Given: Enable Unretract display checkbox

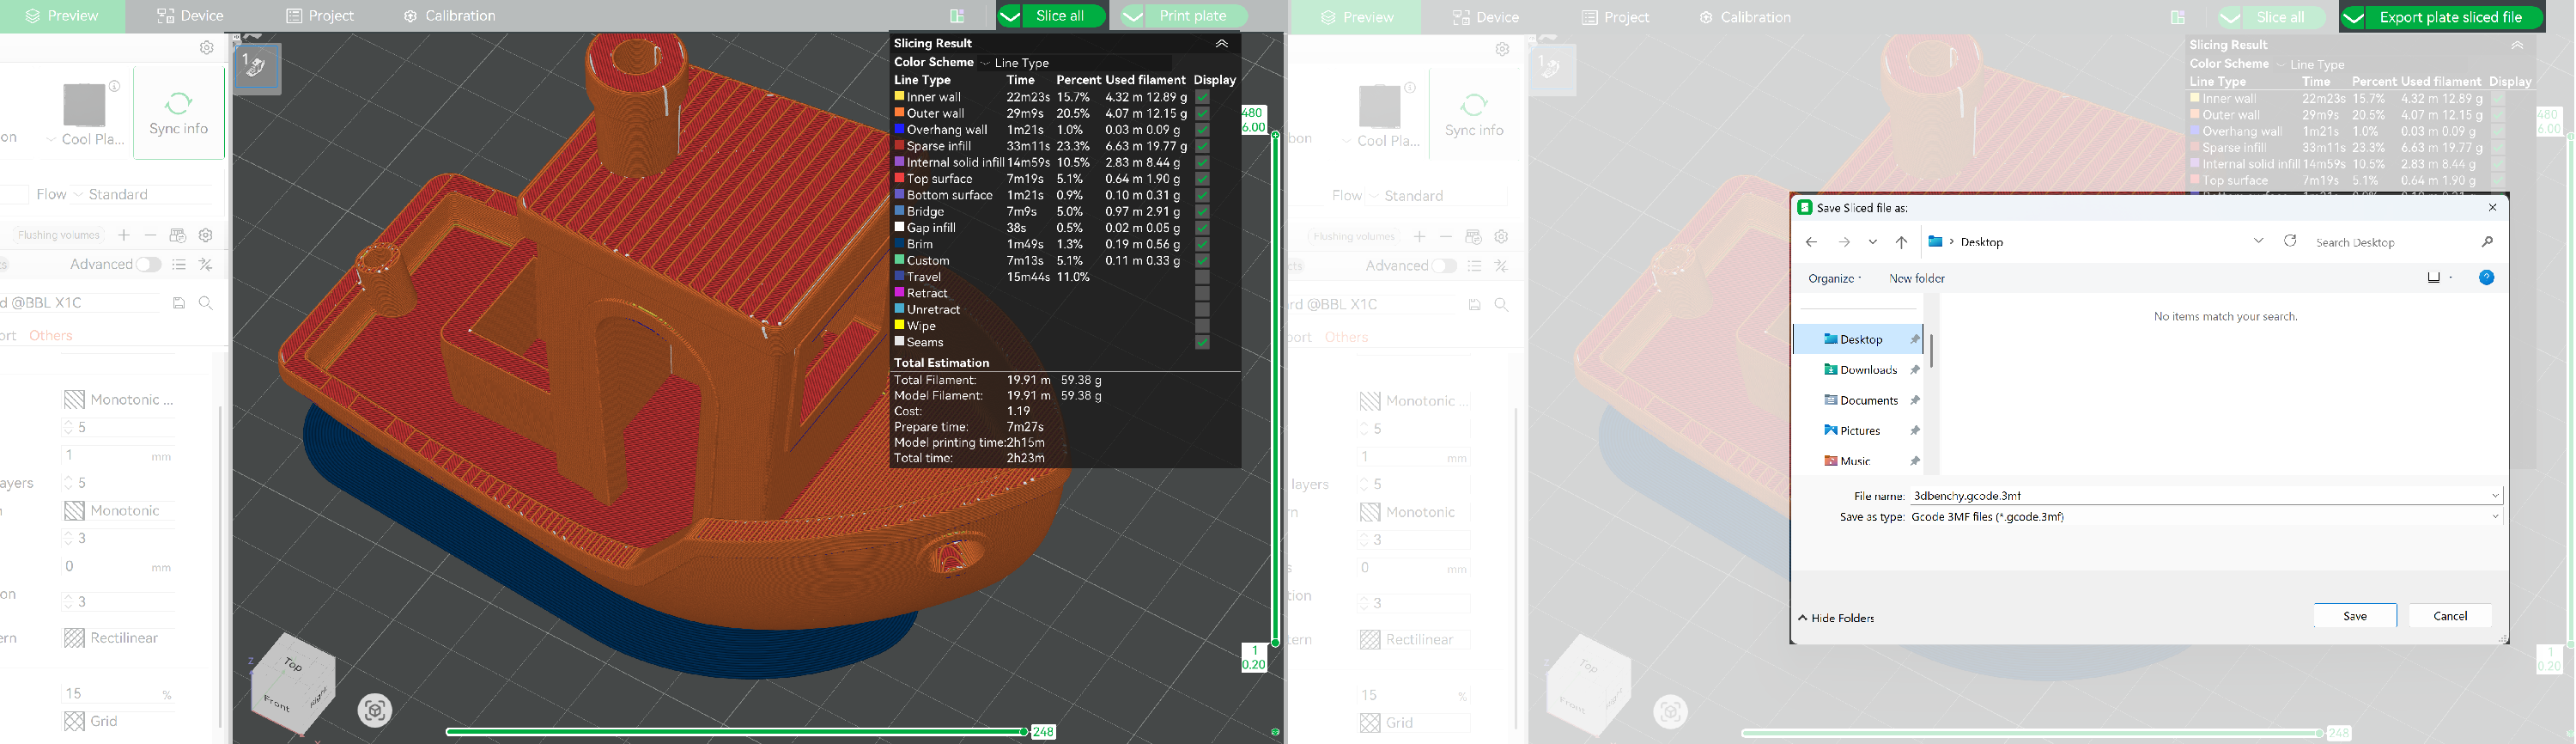Looking at the screenshot, I should (1202, 310).
